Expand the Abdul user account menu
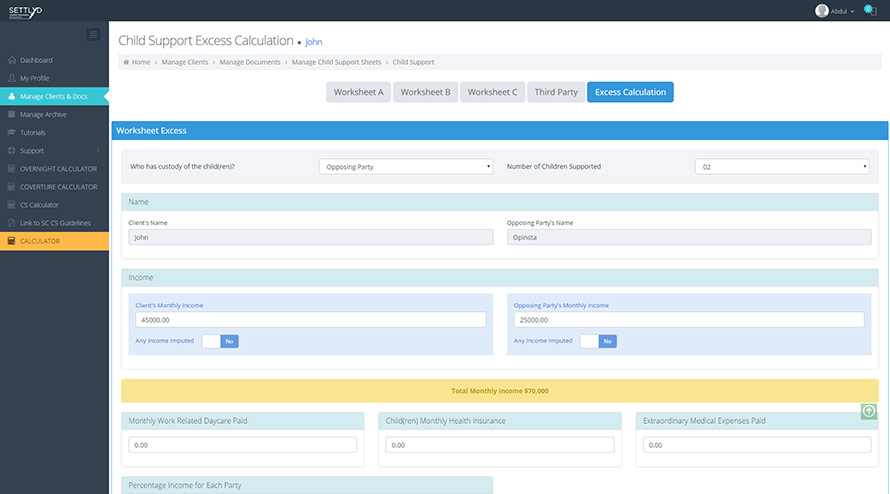The width and height of the screenshot is (890, 494). [836, 11]
